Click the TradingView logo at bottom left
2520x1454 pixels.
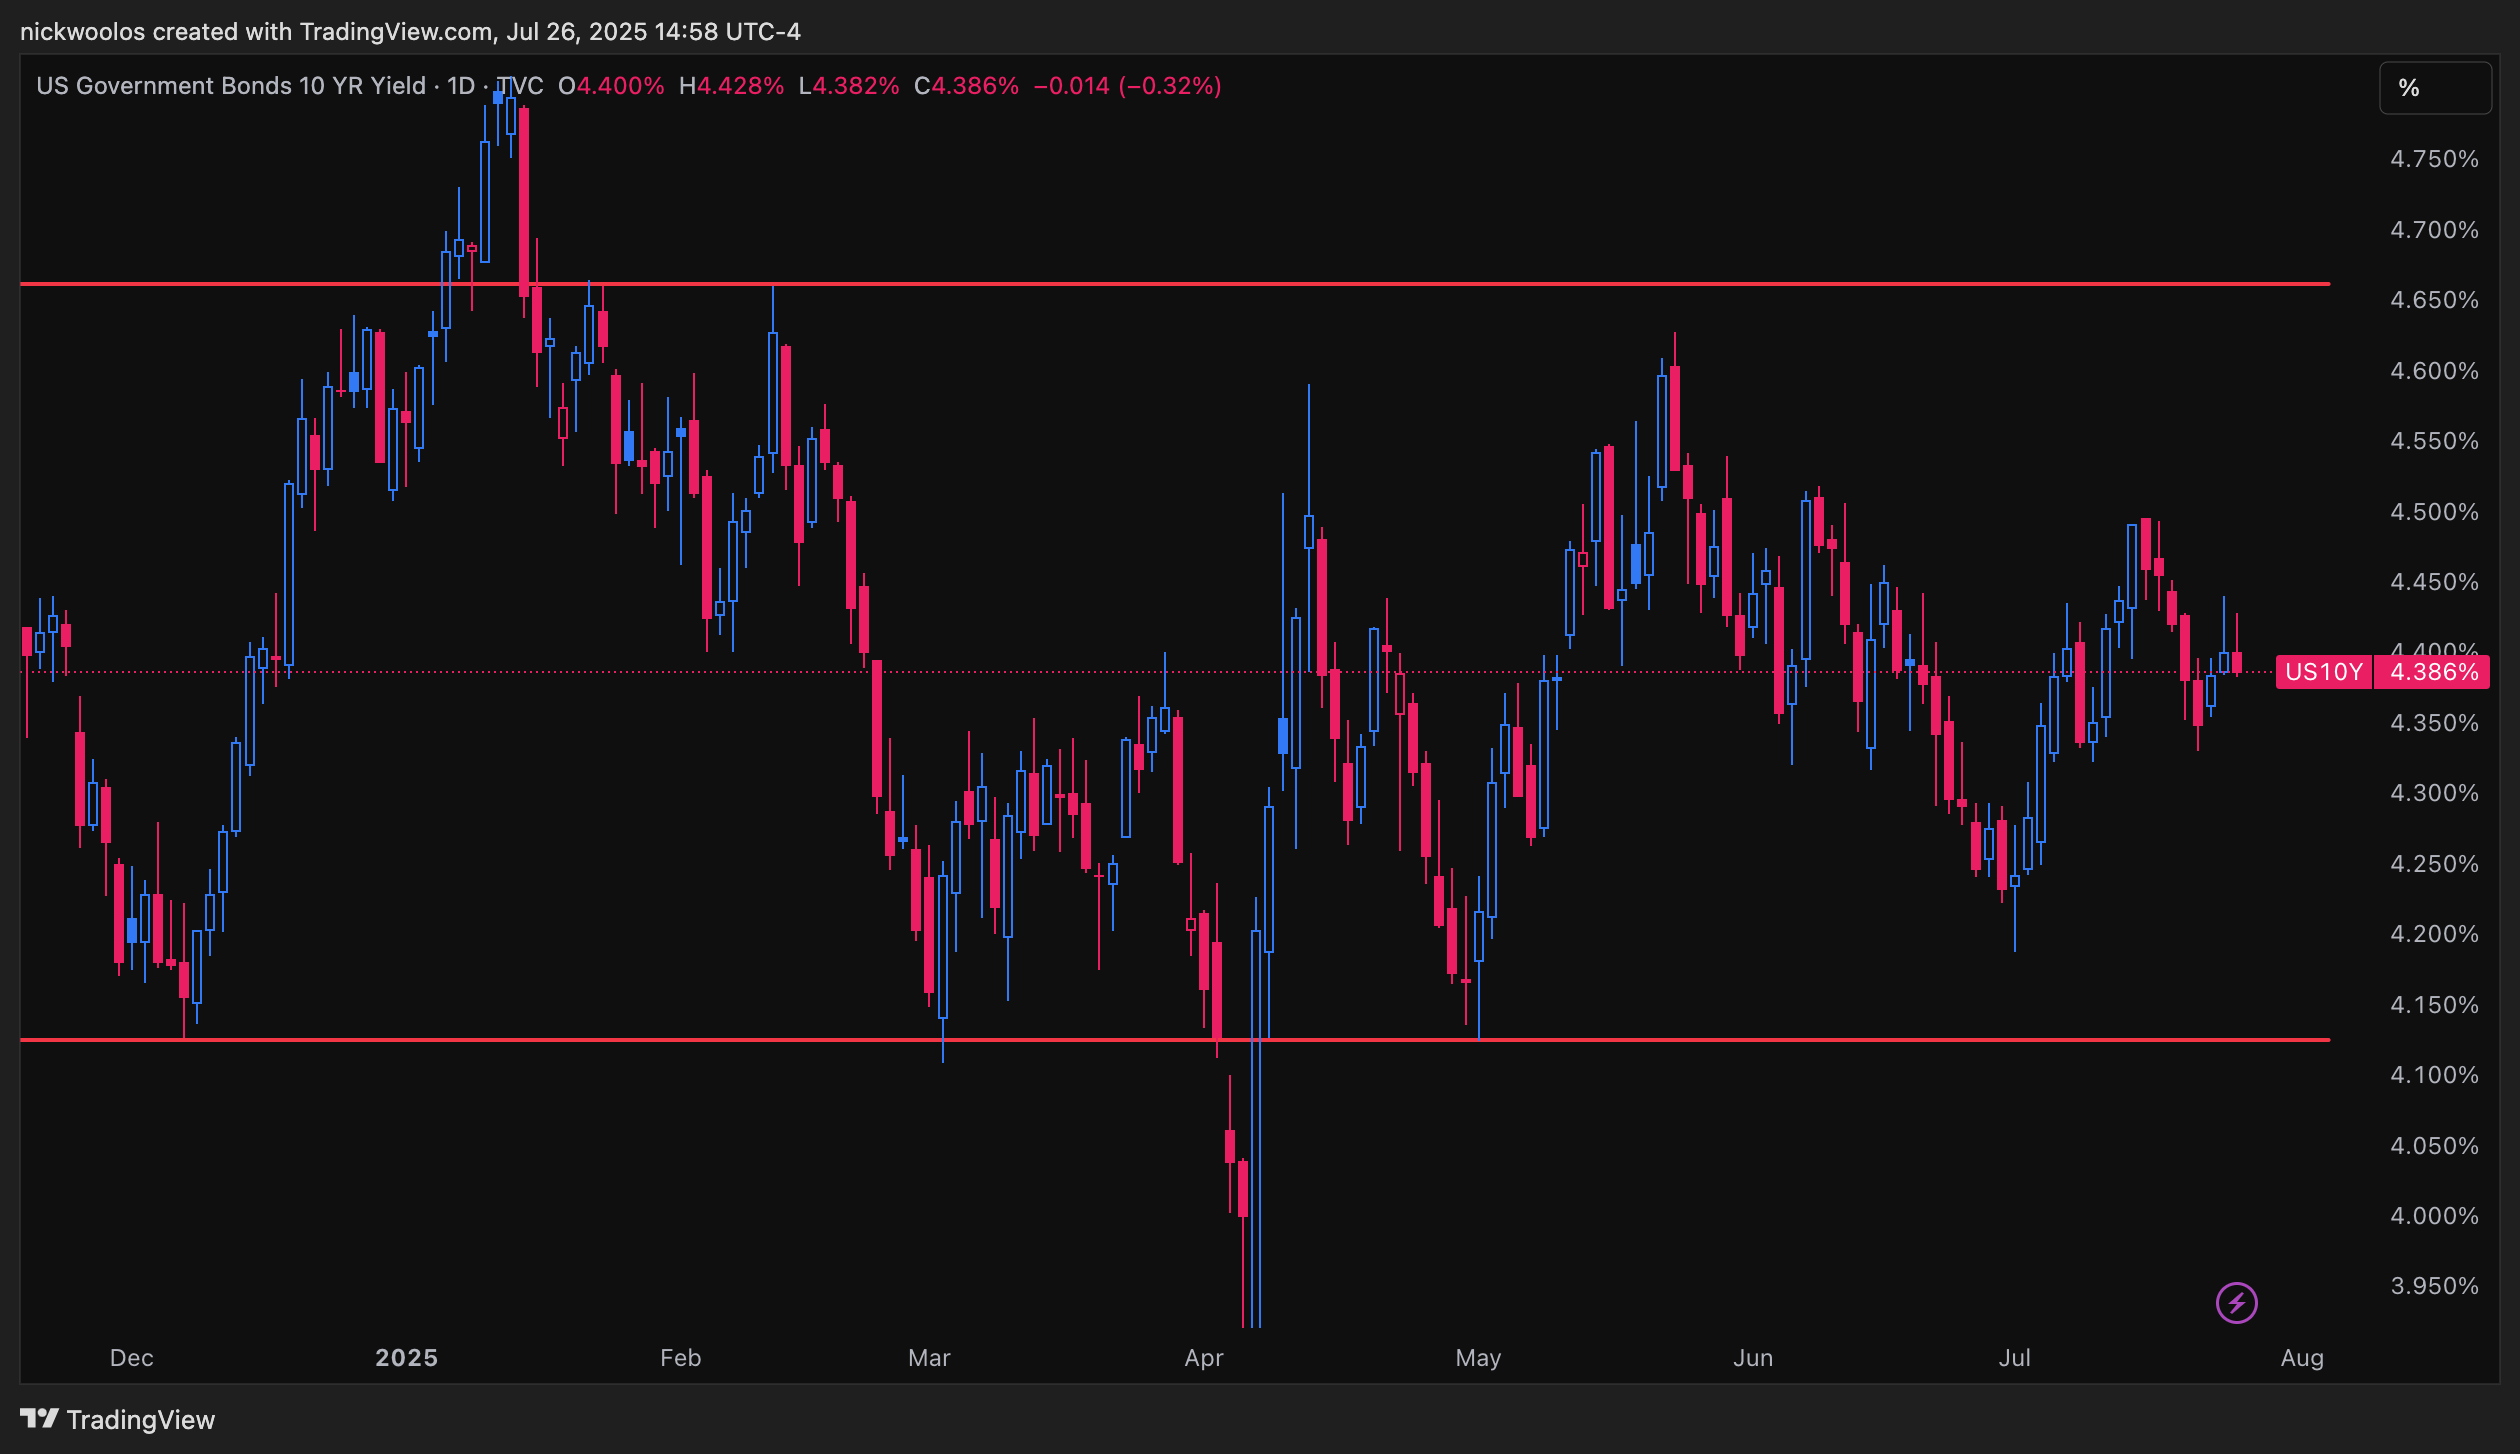pos(118,1419)
